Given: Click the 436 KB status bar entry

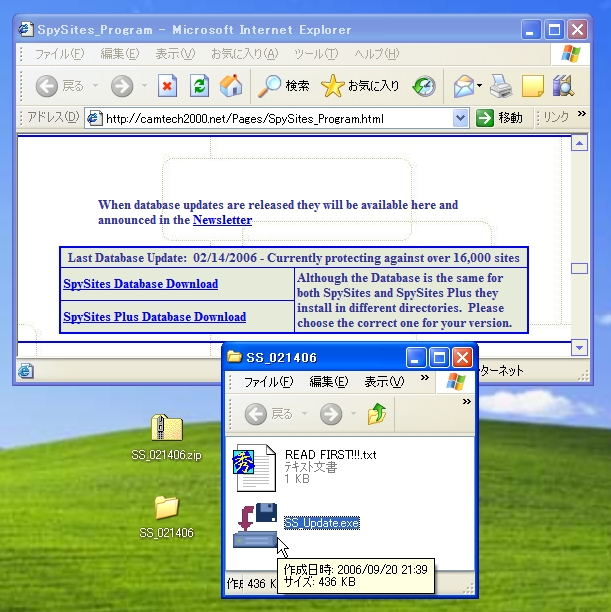Looking at the screenshot, I should [x=261, y=584].
